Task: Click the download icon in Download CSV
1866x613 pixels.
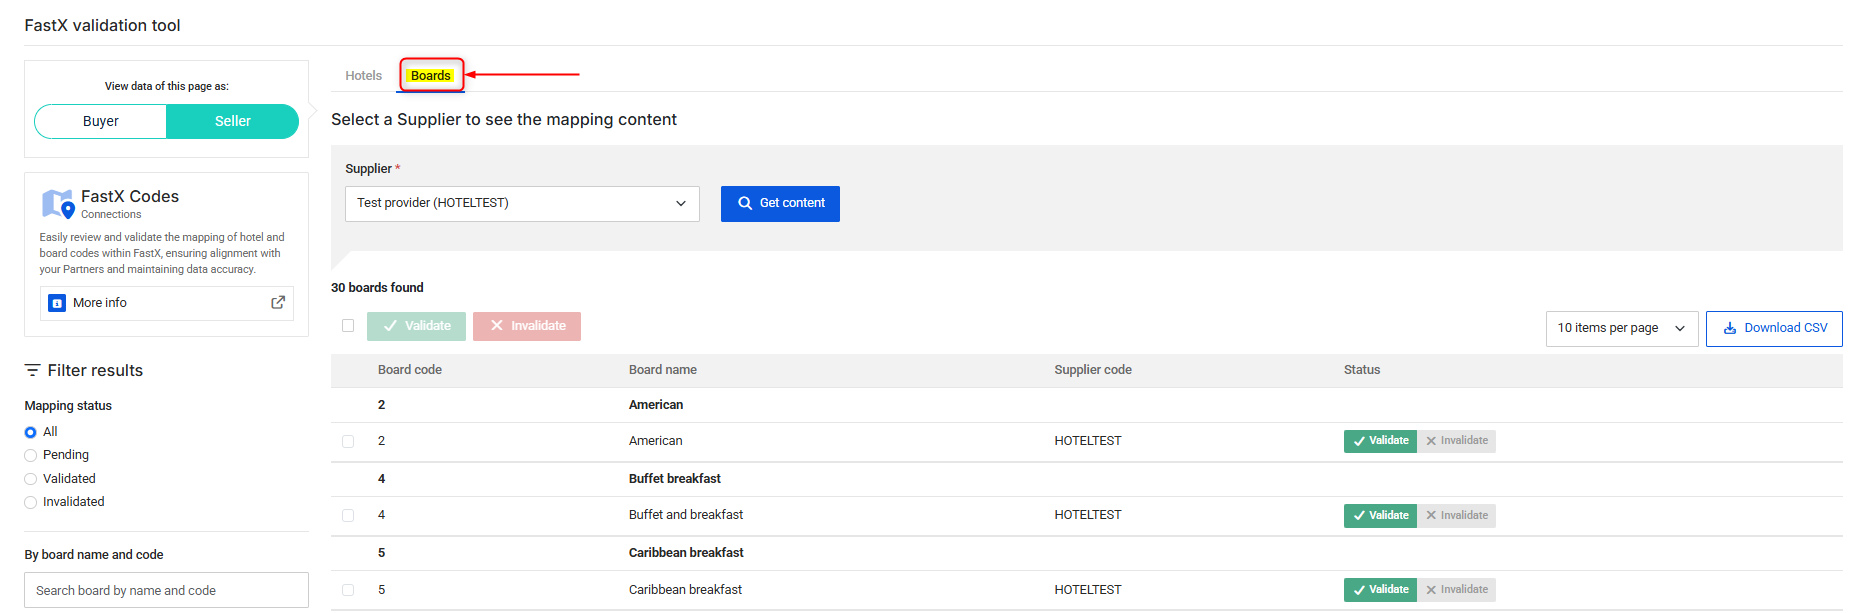Action: (x=1730, y=328)
